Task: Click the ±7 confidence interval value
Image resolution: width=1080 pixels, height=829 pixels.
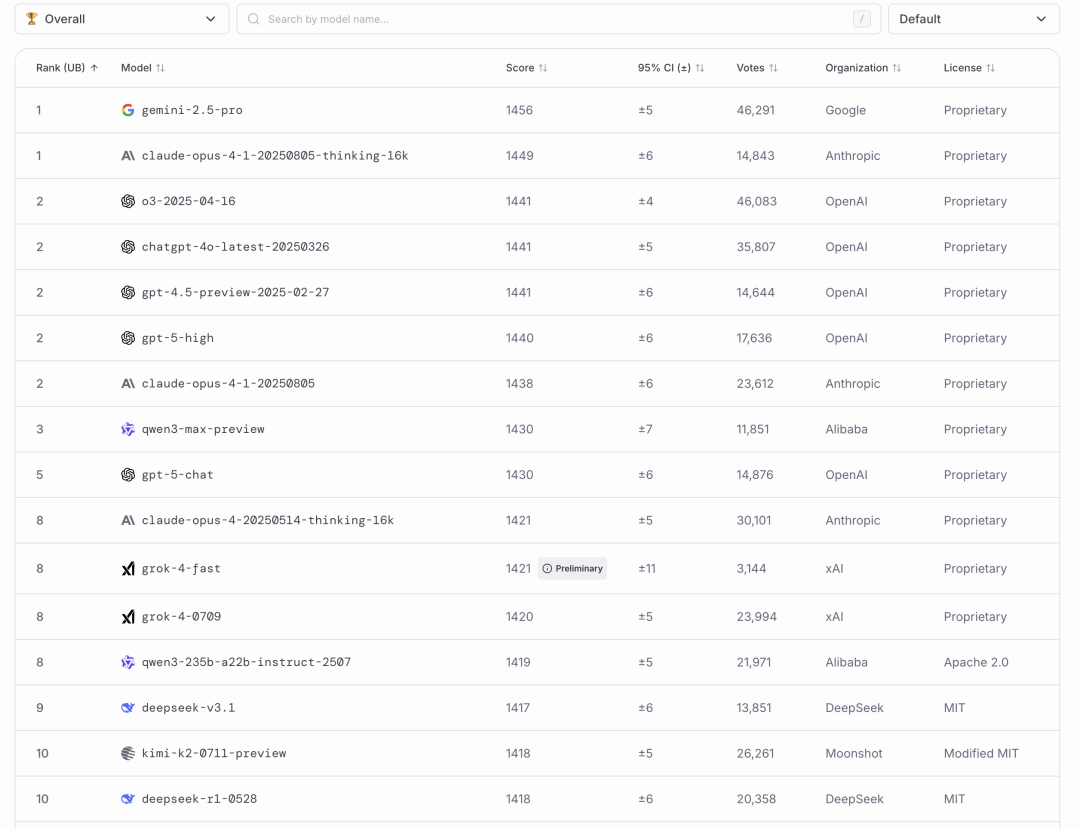Action: coord(645,429)
